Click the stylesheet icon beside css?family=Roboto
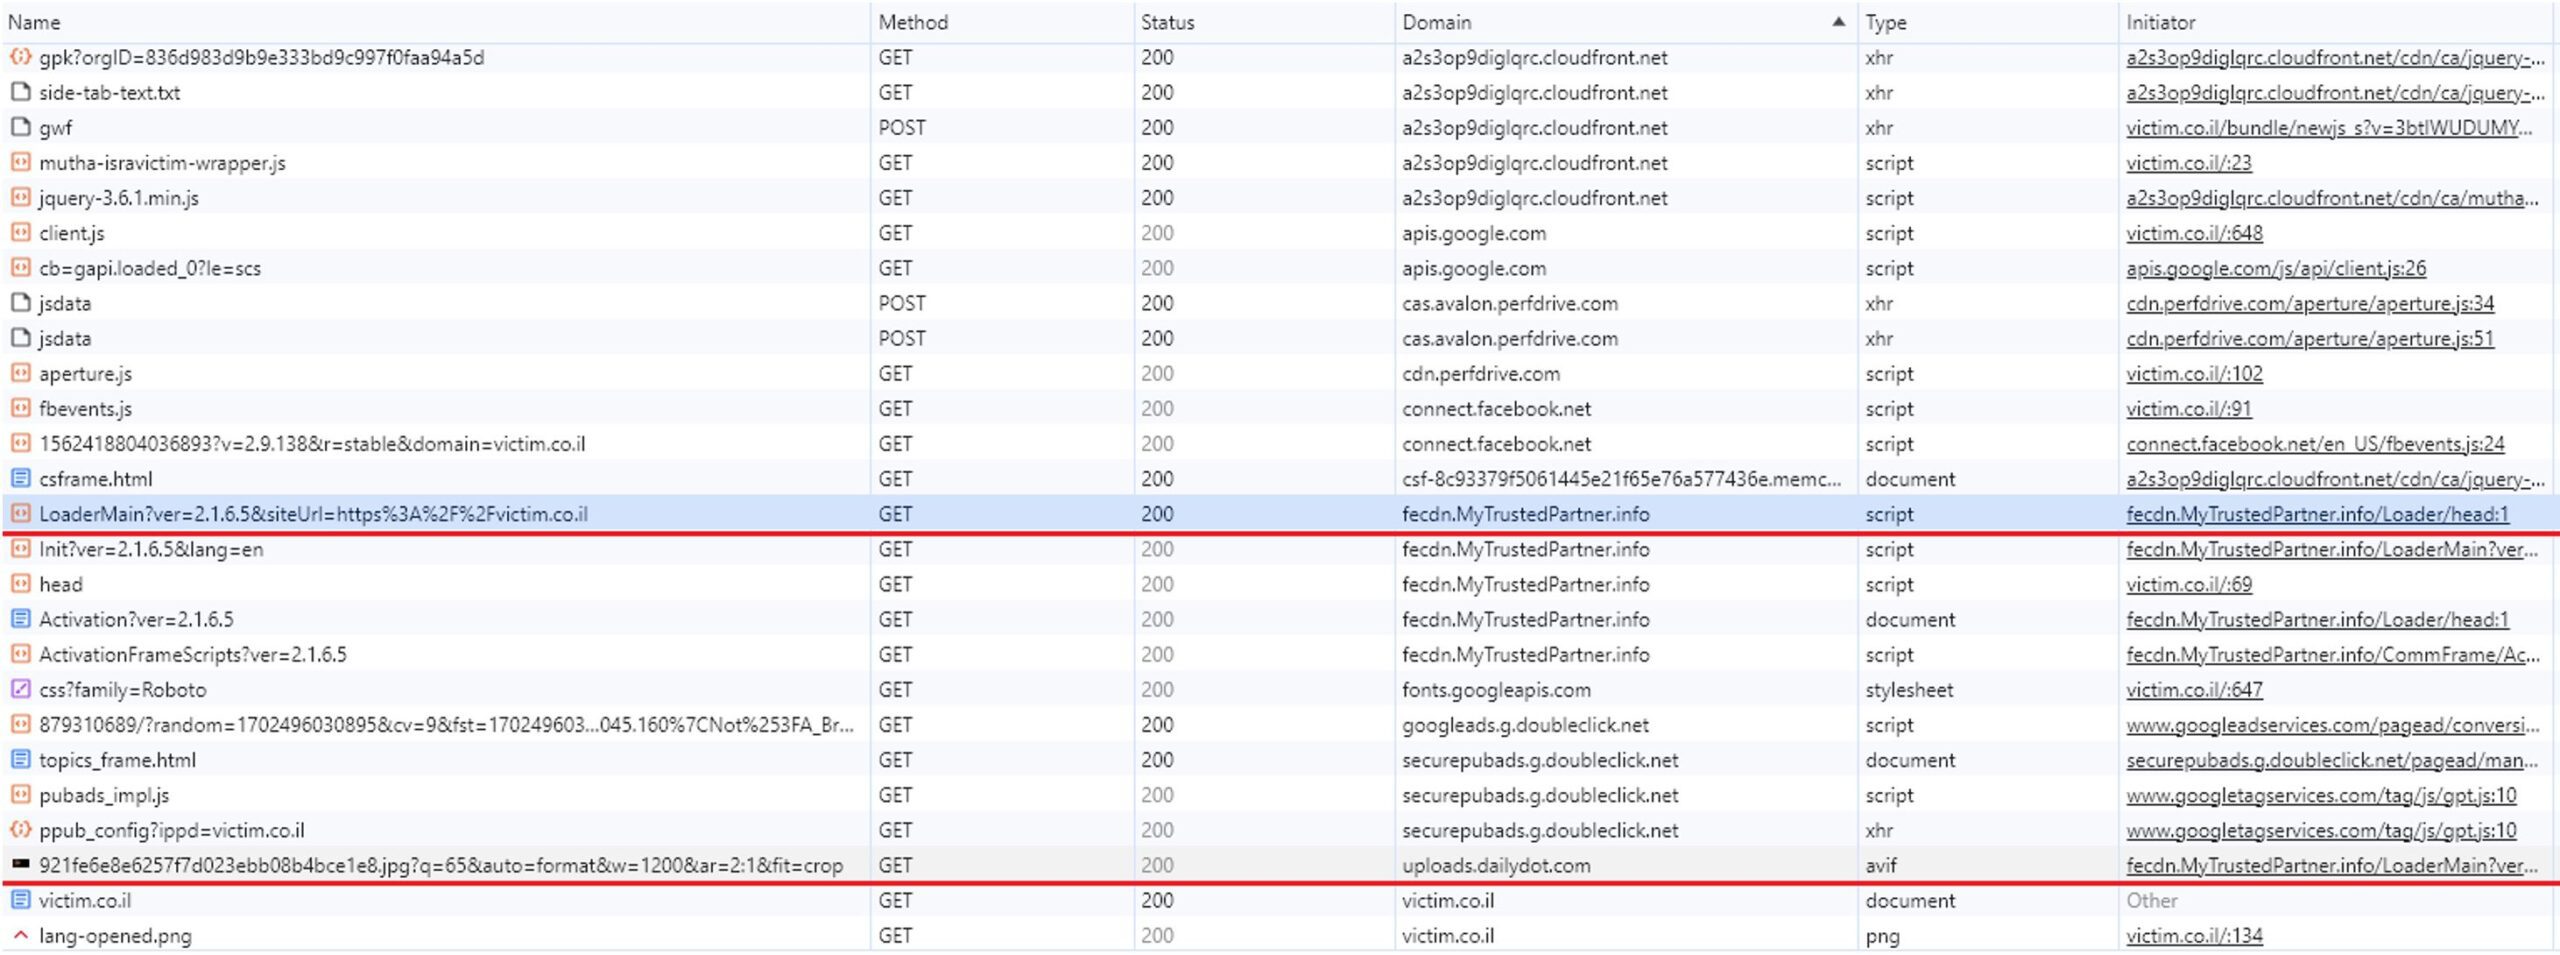 point(19,689)
